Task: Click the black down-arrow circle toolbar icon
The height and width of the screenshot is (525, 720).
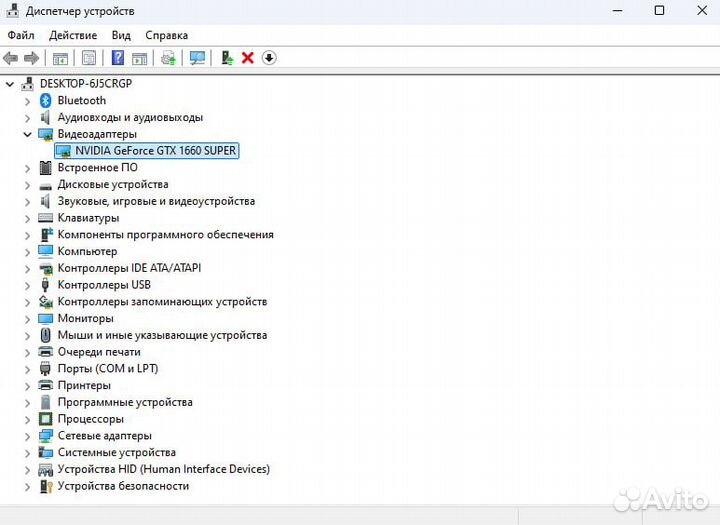Action: pos(269,58)
